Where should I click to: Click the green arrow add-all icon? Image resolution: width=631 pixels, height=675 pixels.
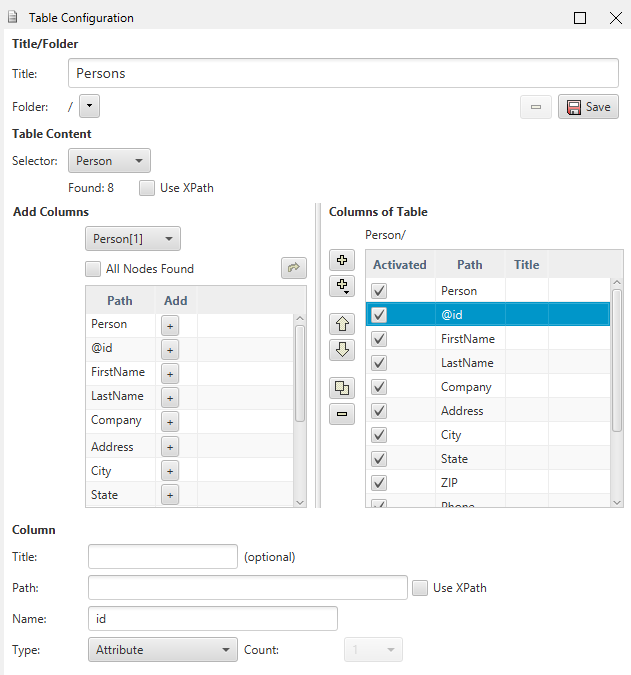click(x=294, y=268)
